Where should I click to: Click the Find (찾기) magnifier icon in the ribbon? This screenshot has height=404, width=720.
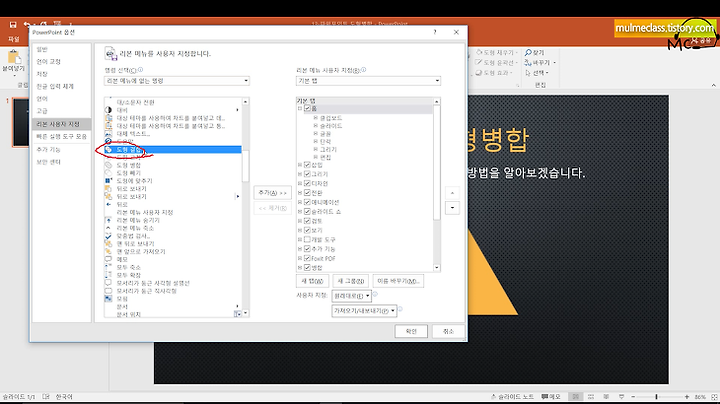click(x=528, y=53)
